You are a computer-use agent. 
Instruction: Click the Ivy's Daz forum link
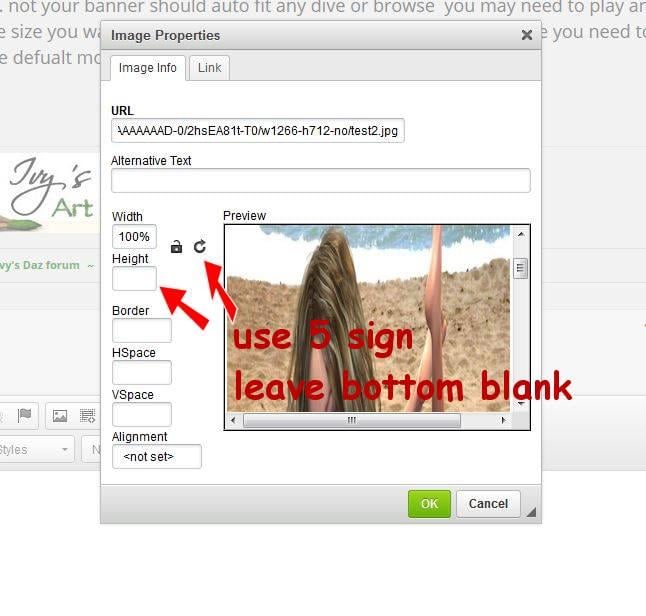coord(40,265)
